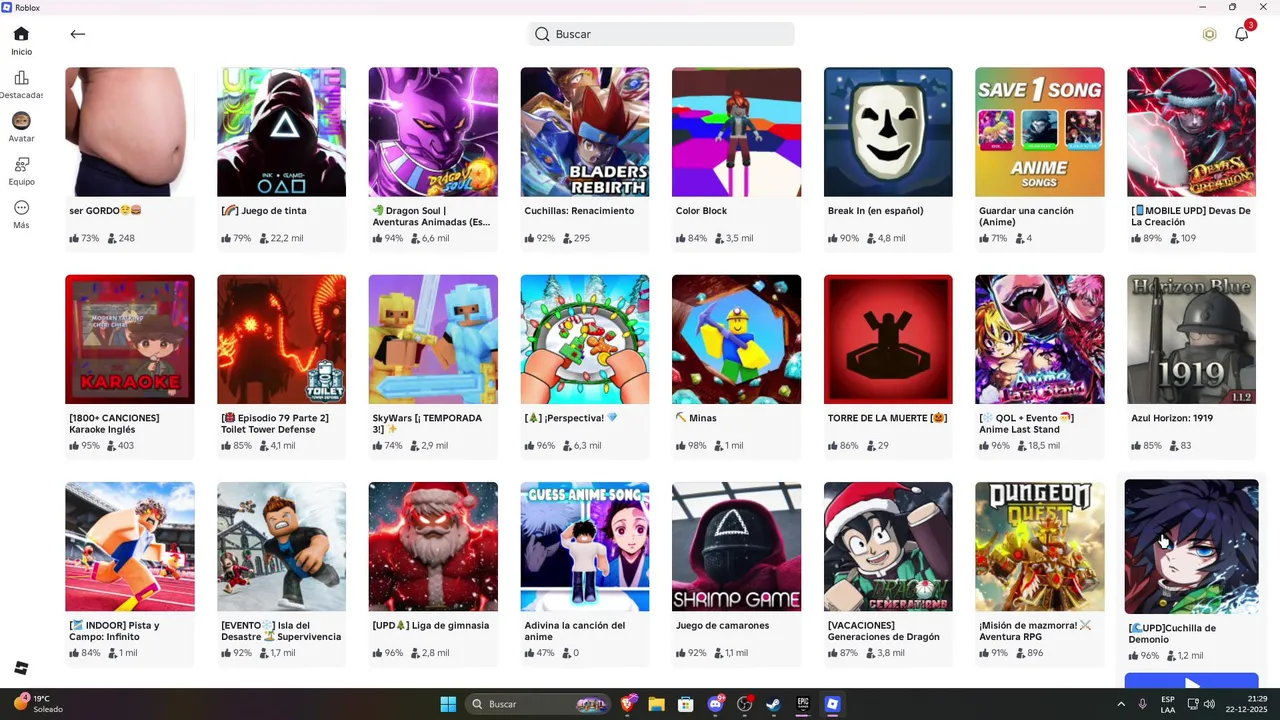Viewport: 1280px width, 720px height.
Task: Open the Shrimp Game thumbnail
Action: pyautogui.click(x=736, y=546)
